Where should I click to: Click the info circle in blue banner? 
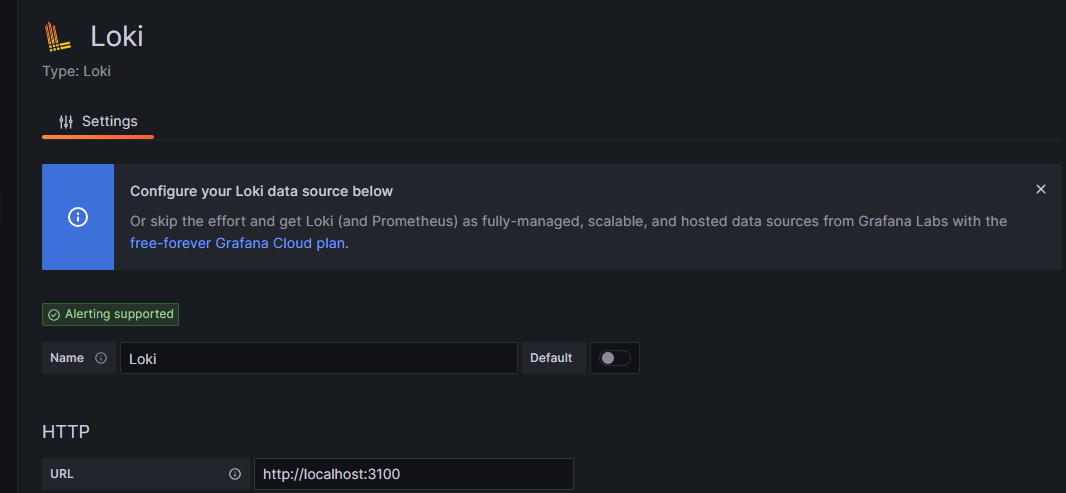78,217
